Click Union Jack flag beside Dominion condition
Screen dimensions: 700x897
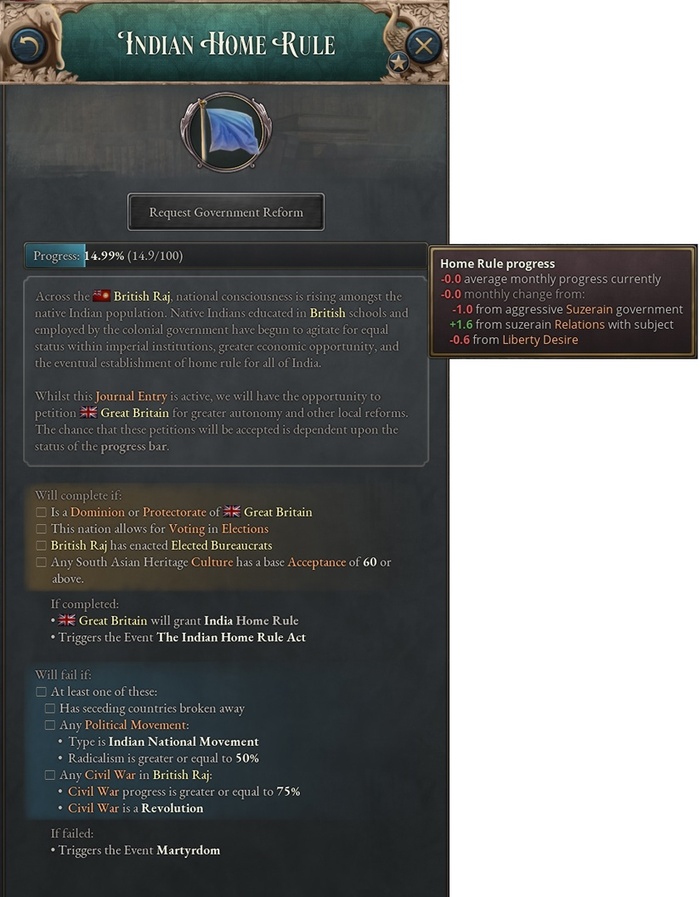[232, 511]
